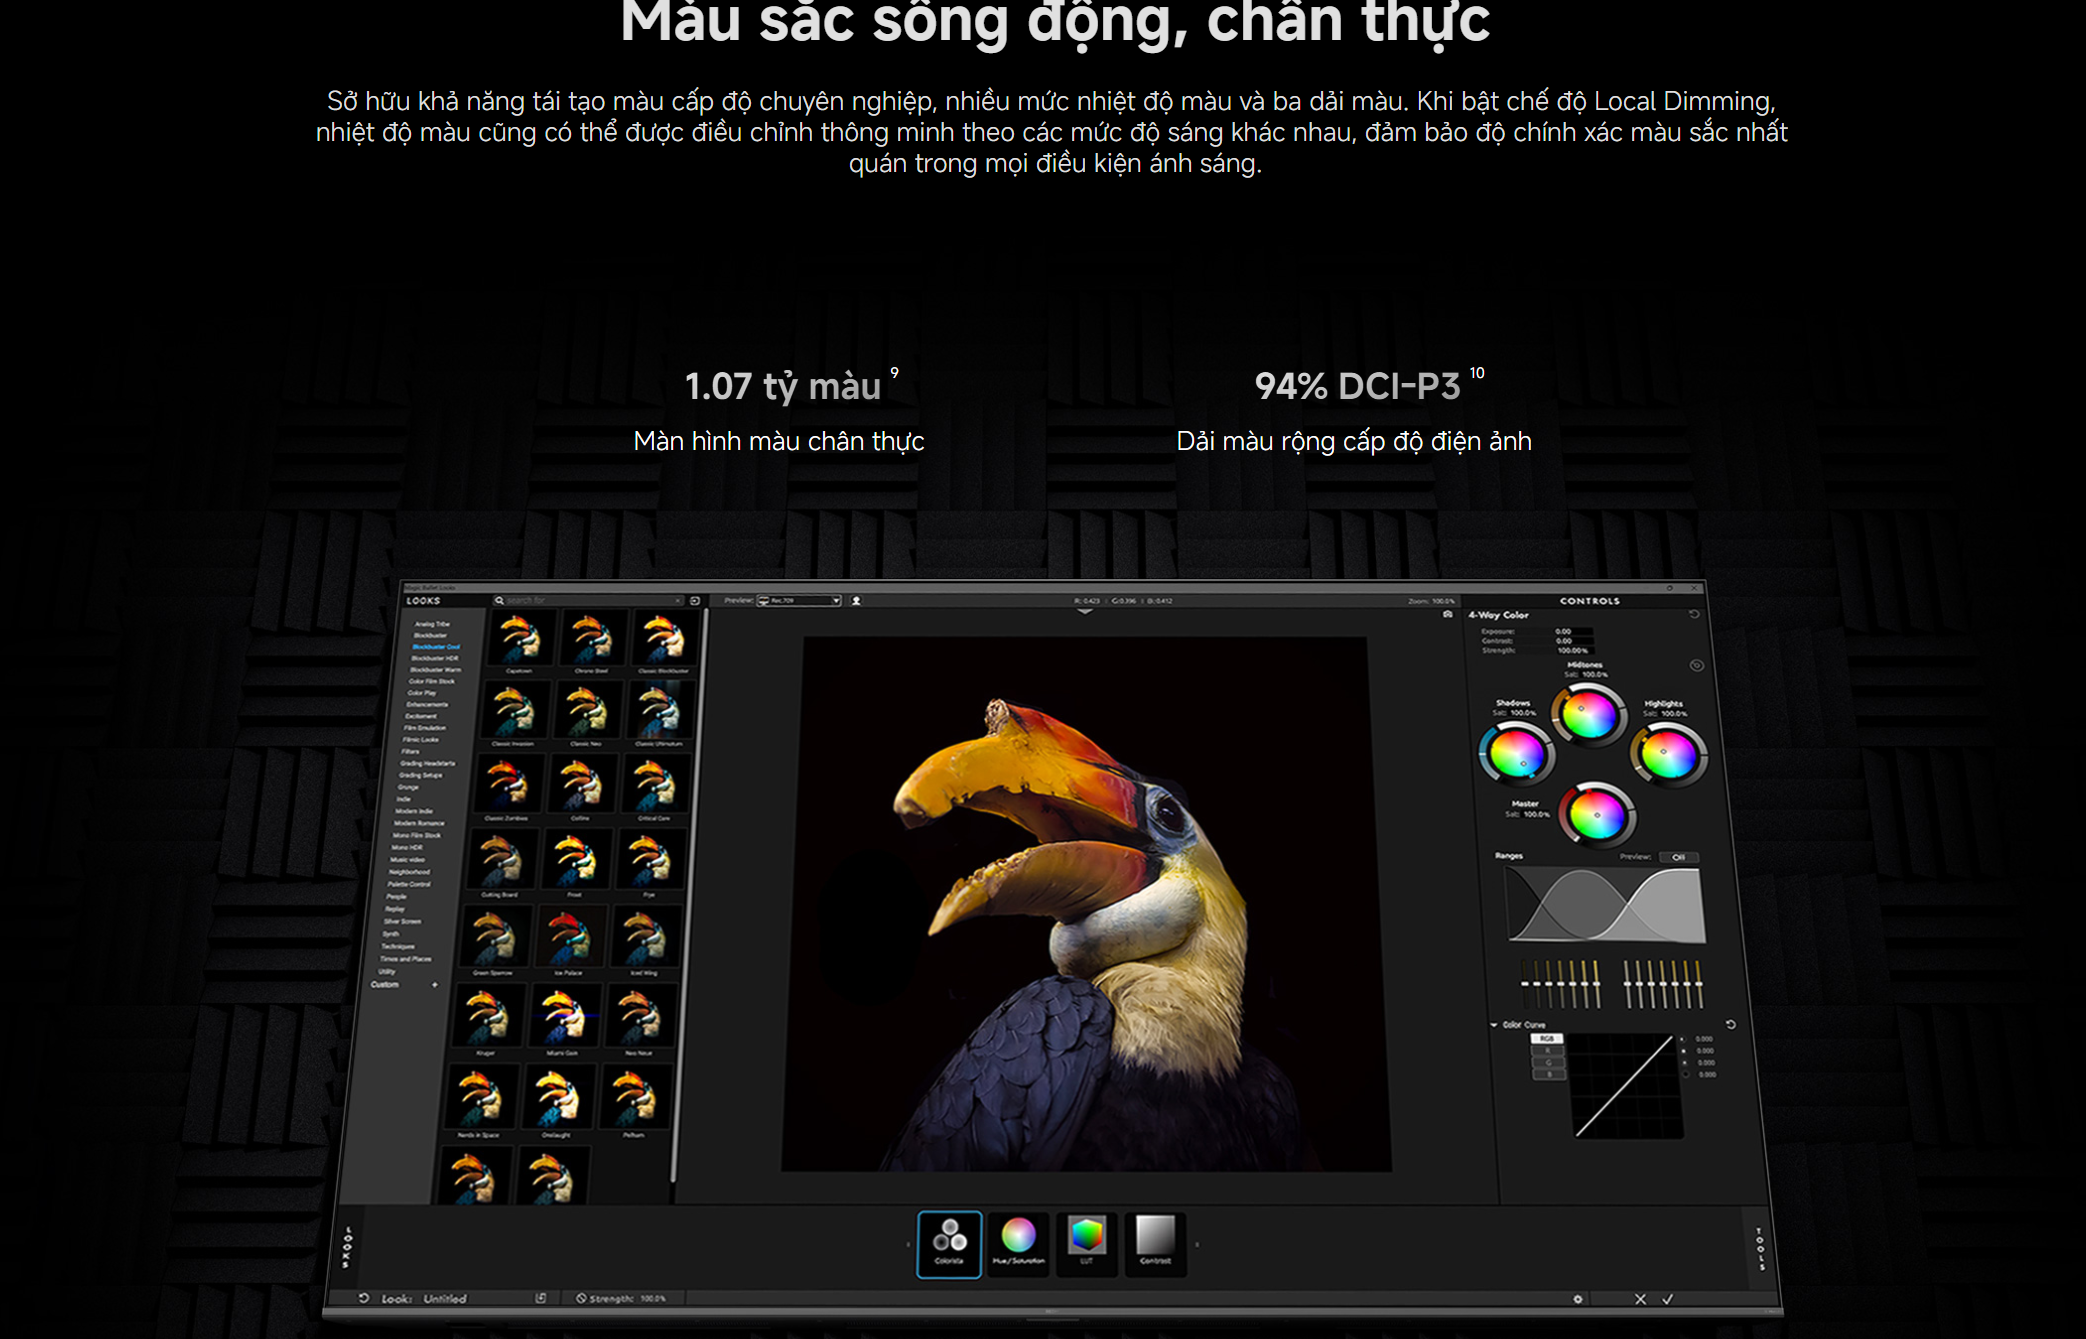This screenshot has width=2086, height=1339.
Task: Select the Hue/Saturation tool tile
Action: pyautogui.click(x=1018, y=1243)
